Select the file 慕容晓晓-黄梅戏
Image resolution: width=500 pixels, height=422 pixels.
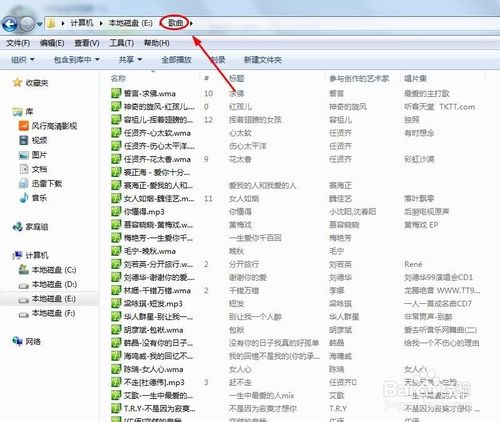pos(158,225)
